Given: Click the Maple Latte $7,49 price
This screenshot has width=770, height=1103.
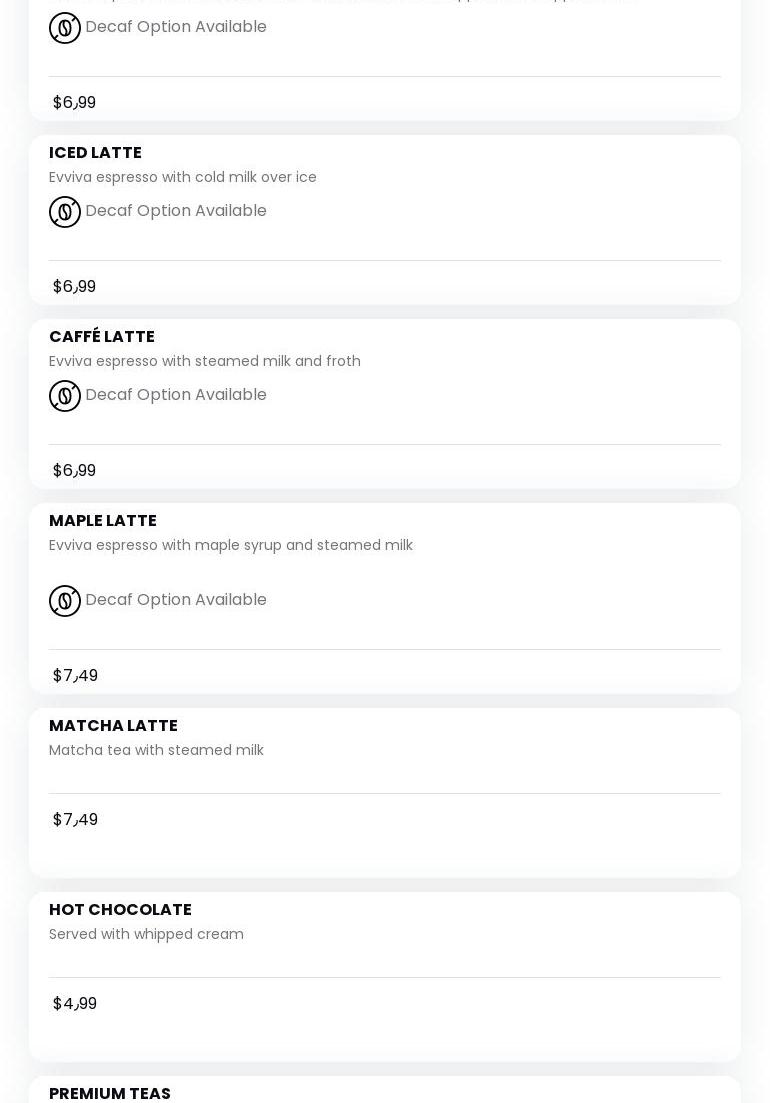Looking at the screenshot, I should [76, 676].
